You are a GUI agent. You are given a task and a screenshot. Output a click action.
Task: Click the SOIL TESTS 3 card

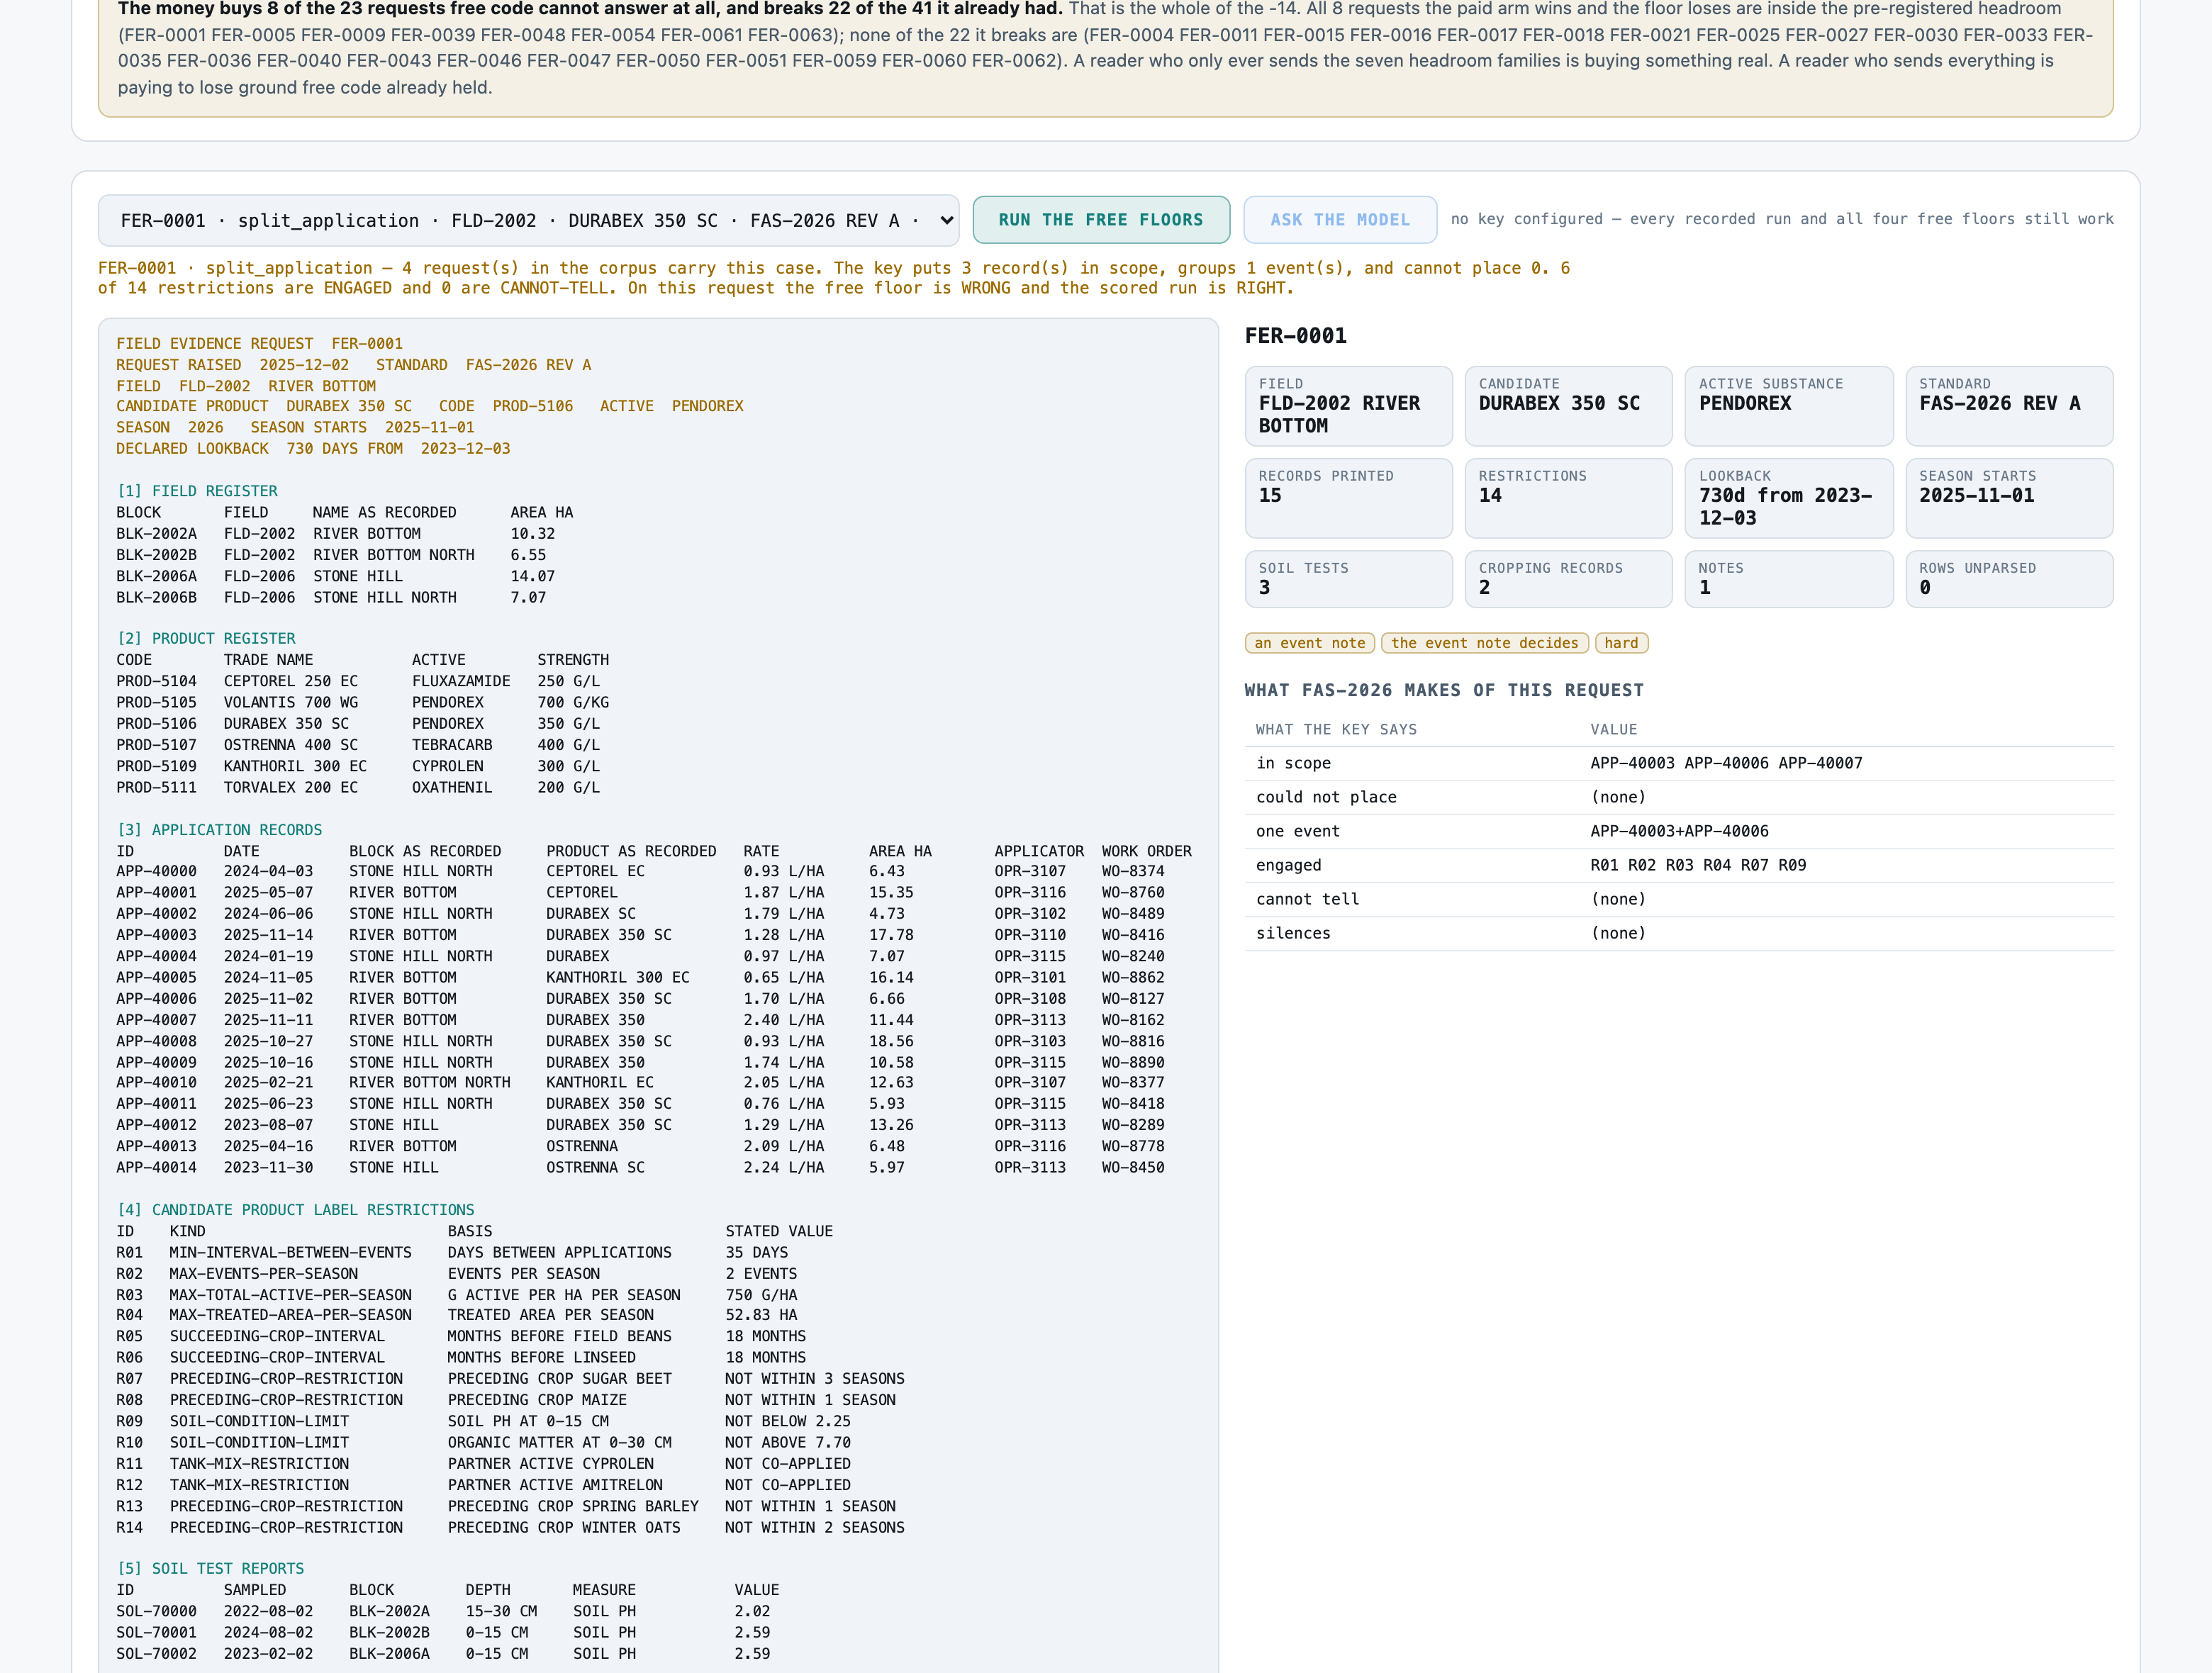[1348, 579]
